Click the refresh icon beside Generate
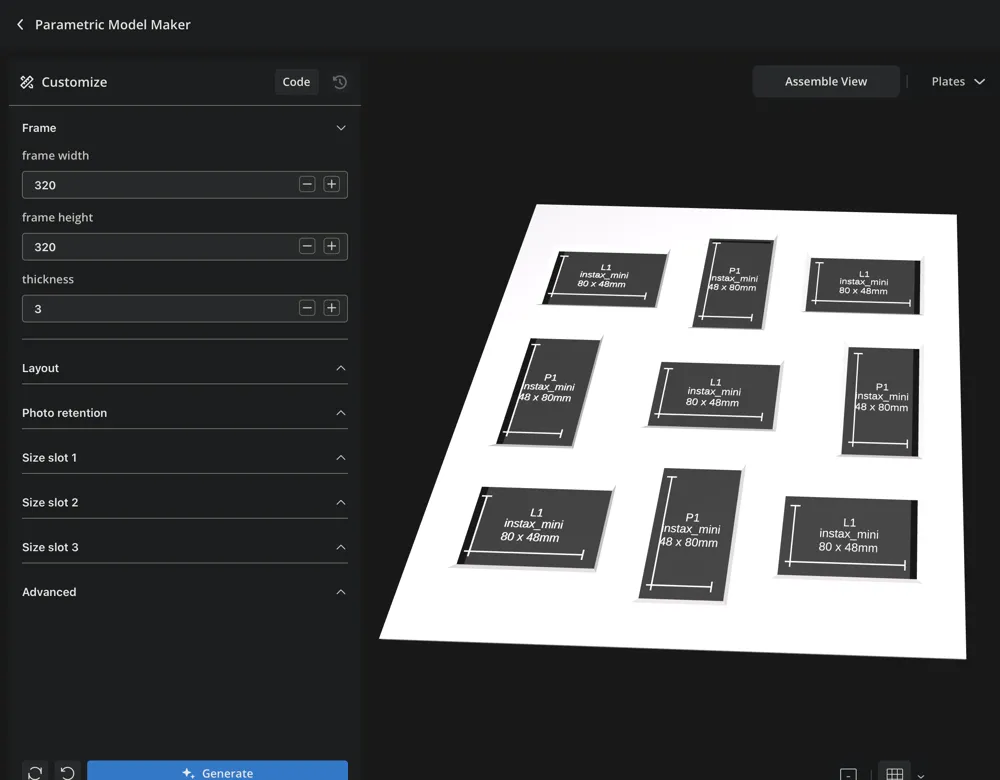The width and height of the screenshot is (1000, 780). tap(35, 772)
